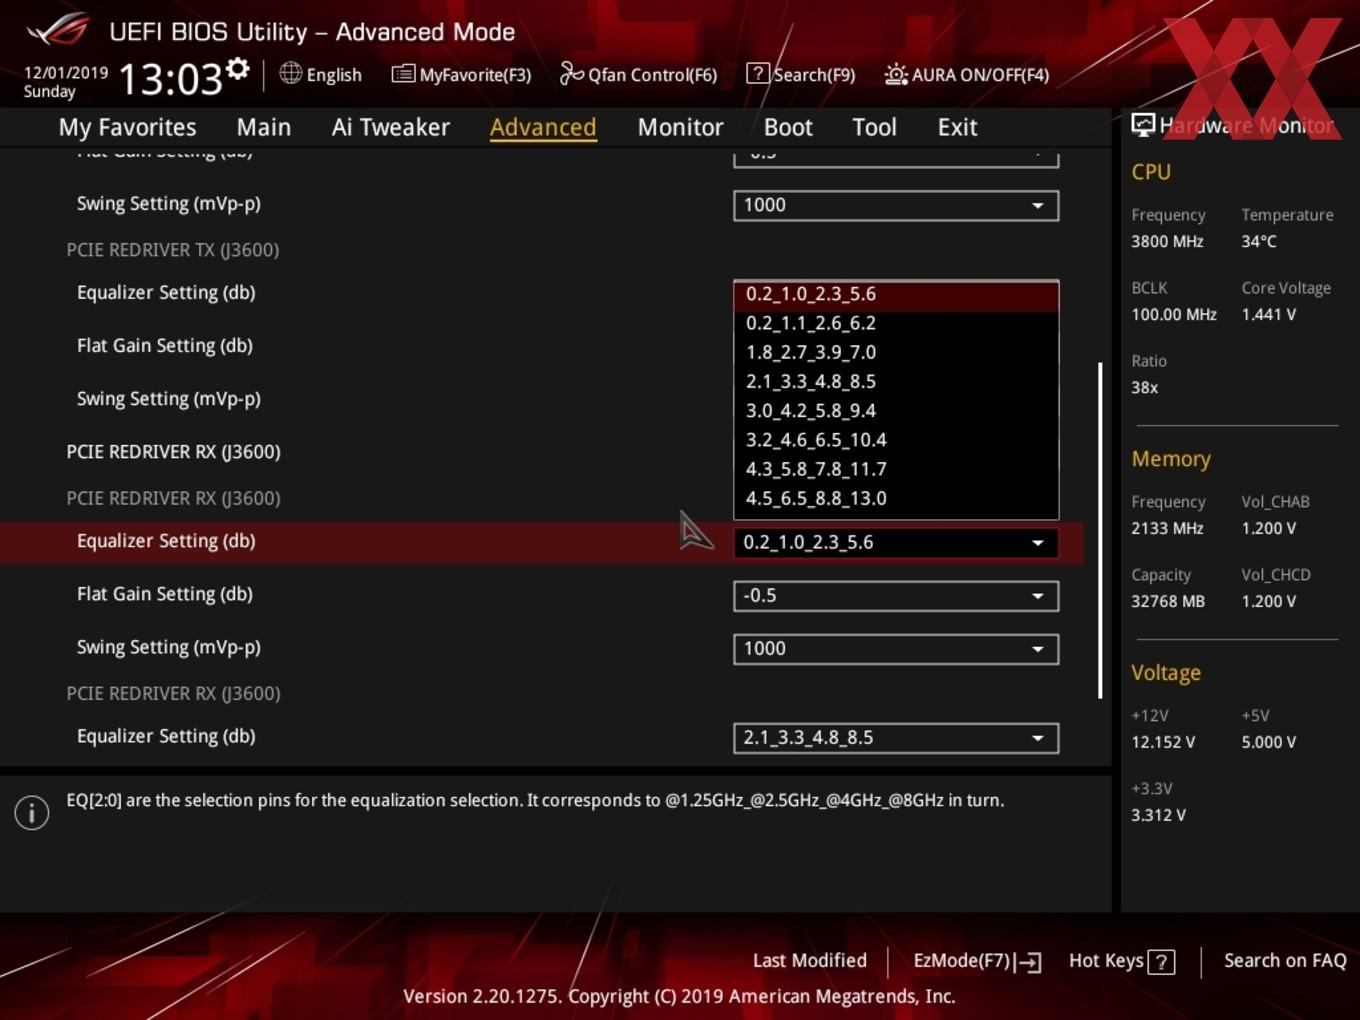Viewport: 1360px width, 1020px height.
Task: Launch Qfan Control(F6)
Action: [x=638, y=74]
